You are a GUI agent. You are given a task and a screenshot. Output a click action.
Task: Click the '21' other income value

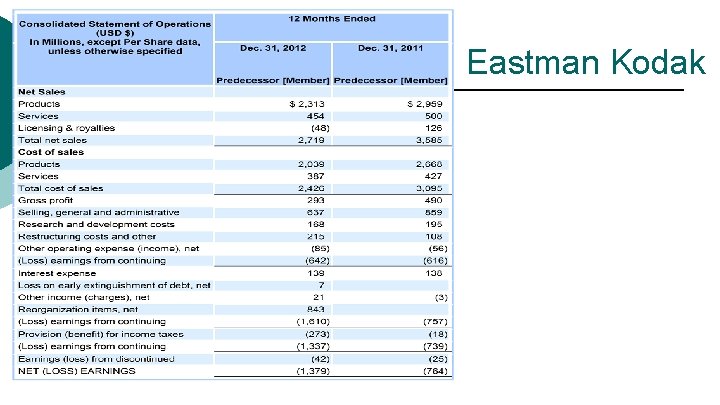coord(319,297)
